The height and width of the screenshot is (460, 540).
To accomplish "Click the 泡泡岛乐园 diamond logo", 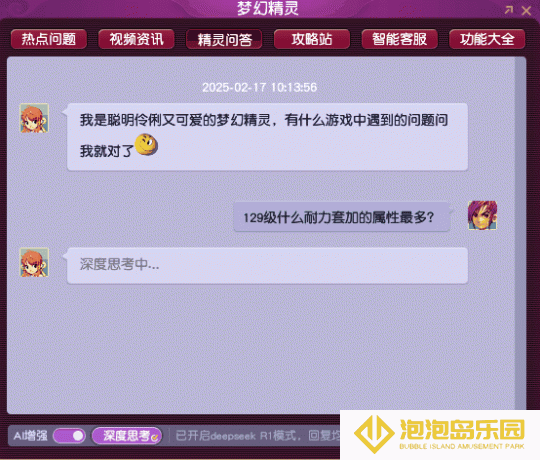I will click(x=374, y=435).
